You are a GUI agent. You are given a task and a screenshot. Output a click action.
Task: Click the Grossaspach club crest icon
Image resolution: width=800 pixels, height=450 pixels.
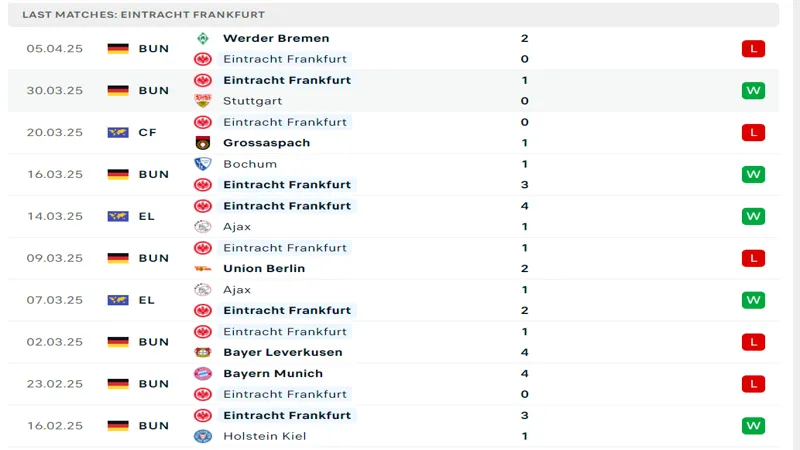(203, 143)
